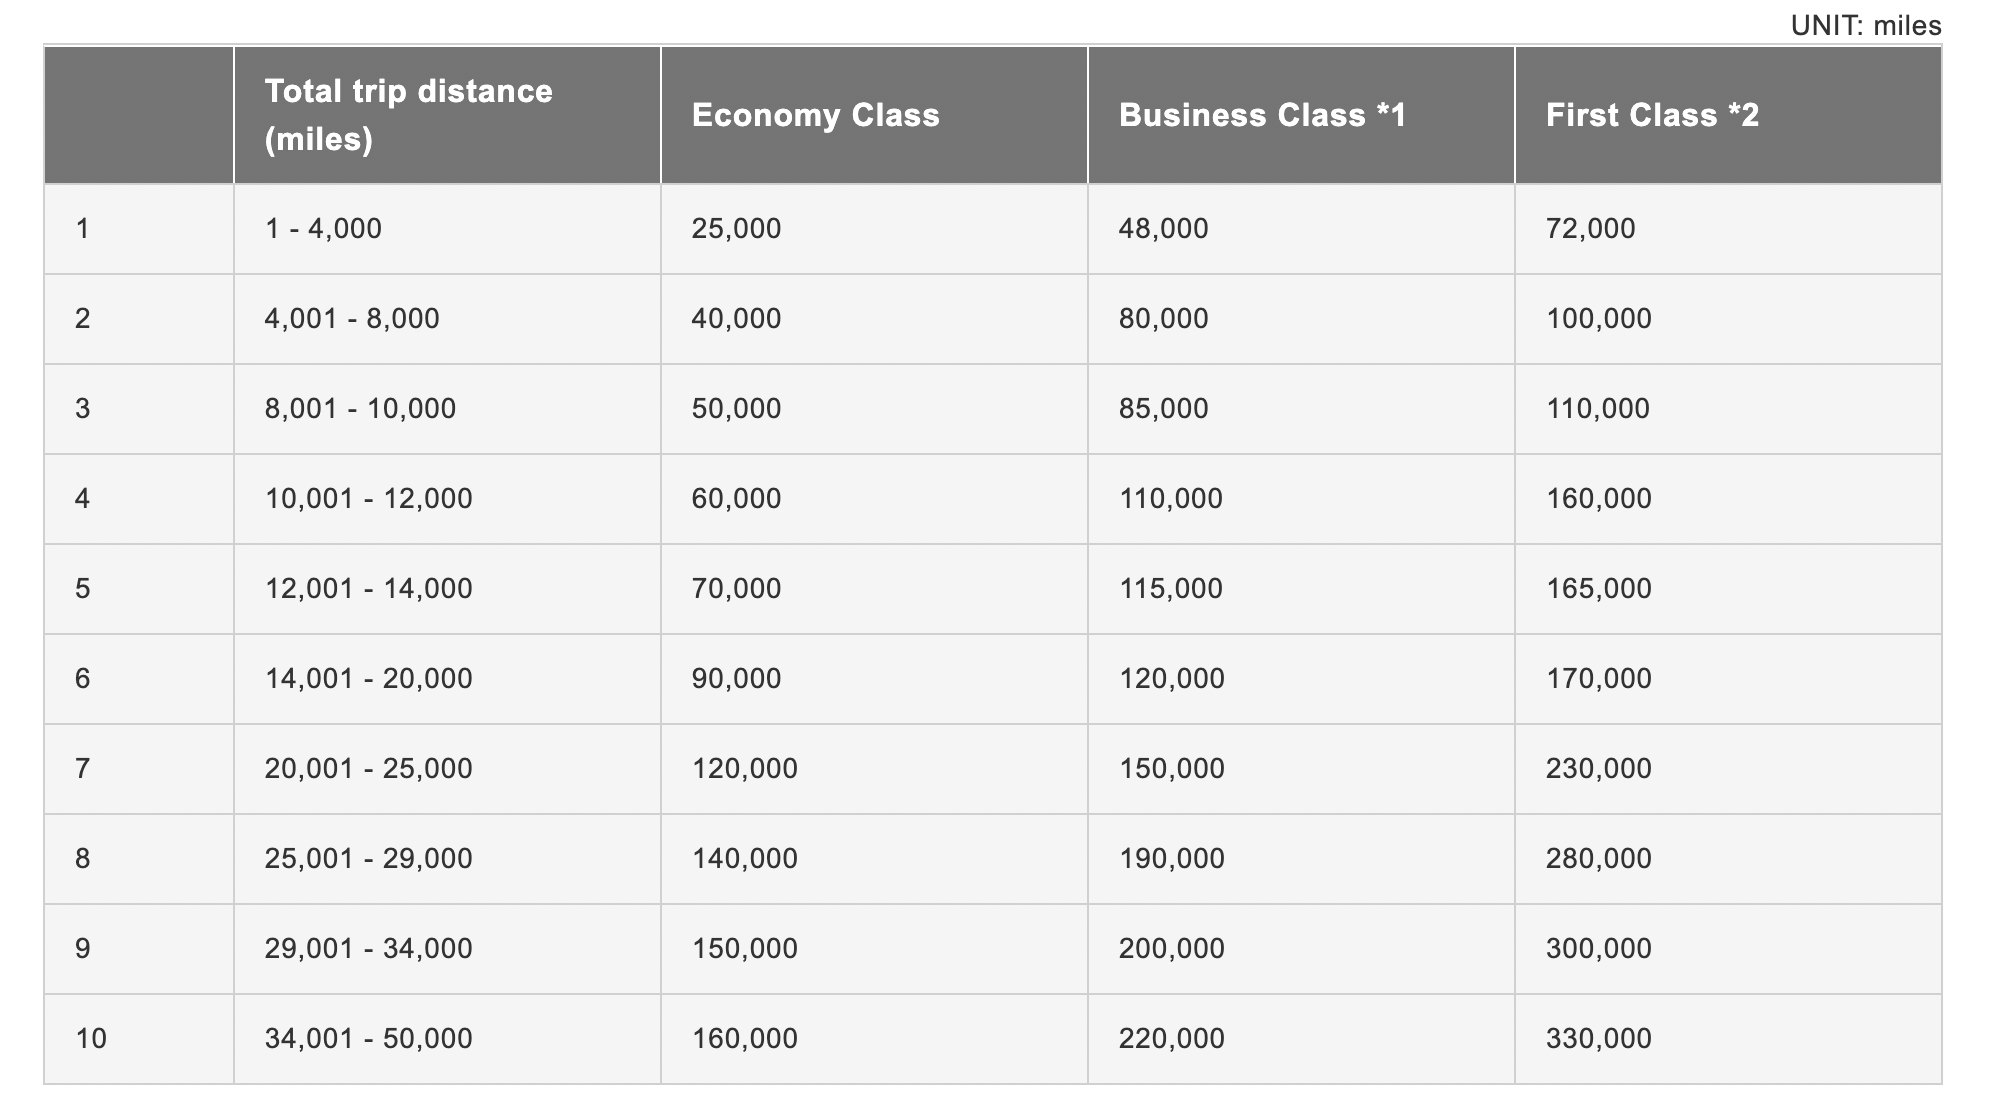This screenshot has height=1104, width=1990.
Task: Select the 20,001 - 25,000 distance cell
Action: (x=368, y=769)
